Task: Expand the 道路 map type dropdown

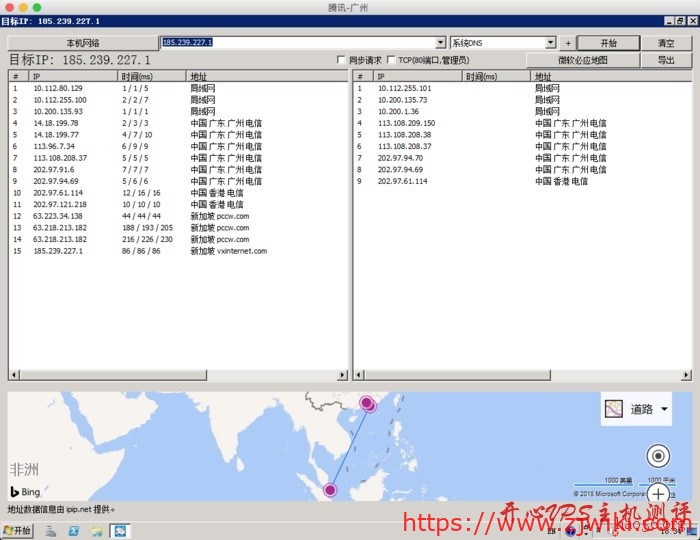Action: click(664, 409)
